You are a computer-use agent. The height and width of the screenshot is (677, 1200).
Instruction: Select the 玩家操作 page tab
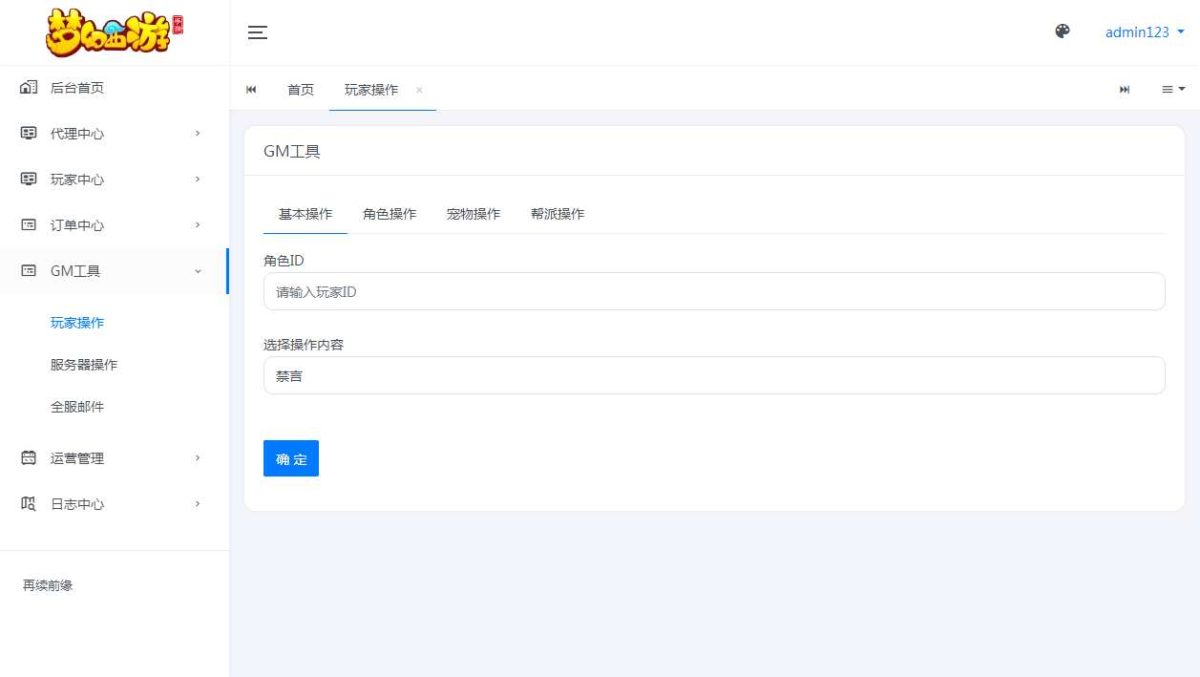click(x=371, y=90)
